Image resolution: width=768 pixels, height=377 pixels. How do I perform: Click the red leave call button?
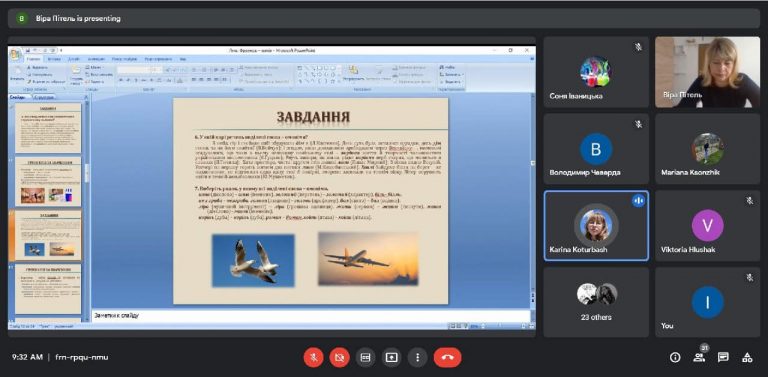(447, 357)
